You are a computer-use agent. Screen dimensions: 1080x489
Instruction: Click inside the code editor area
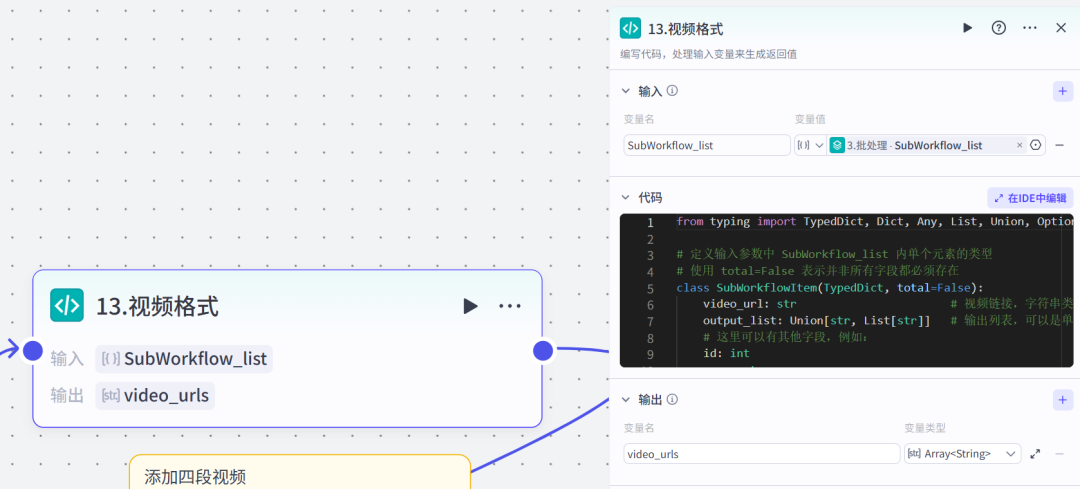(847, 290)
